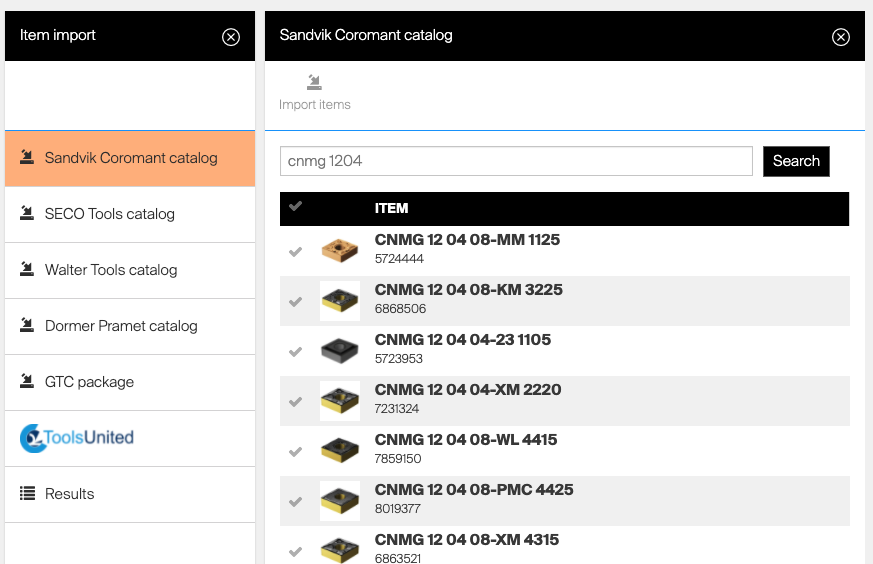Tick the CNMG 12 04 08-KM 3225 checkmark
Image resolution: width=873 pixels, height=564 pixels.
click(295, 302)
